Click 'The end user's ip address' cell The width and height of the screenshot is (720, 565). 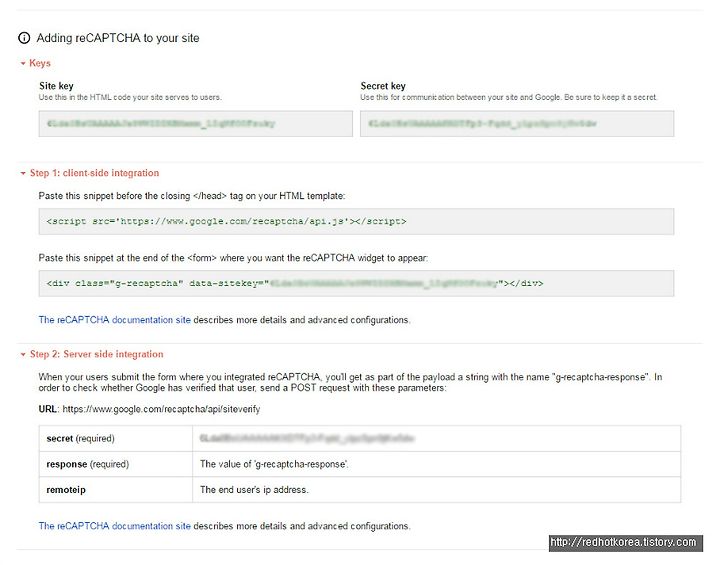(436, 490)
